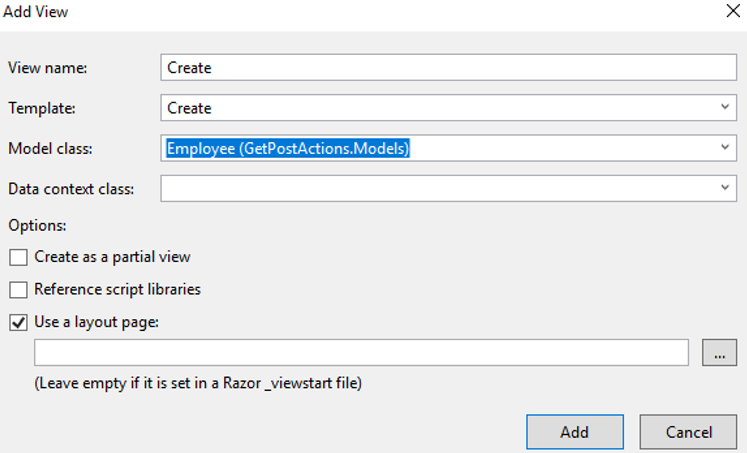Expand the Model class dropdown arrow

click(725, 148)
